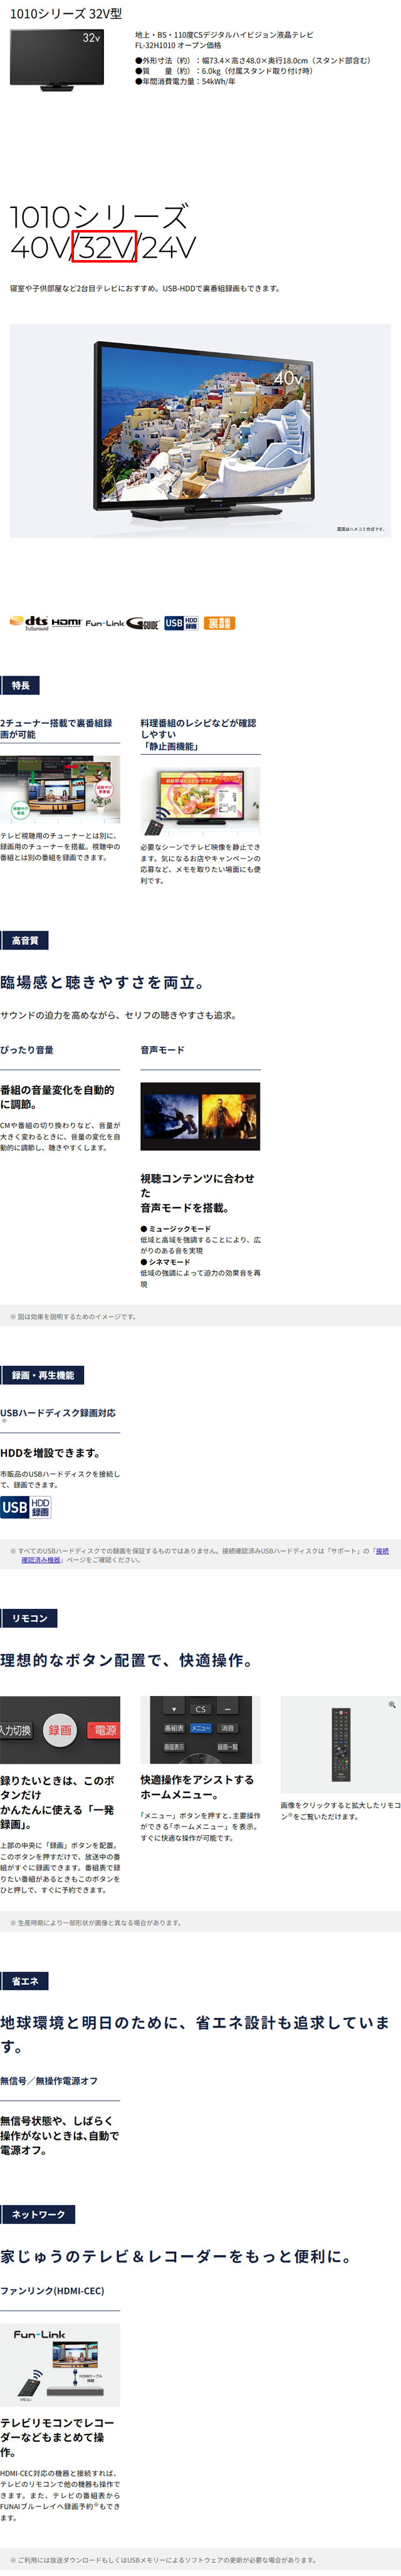Select the highlighted 32V size tab

(x=104, y=246)
